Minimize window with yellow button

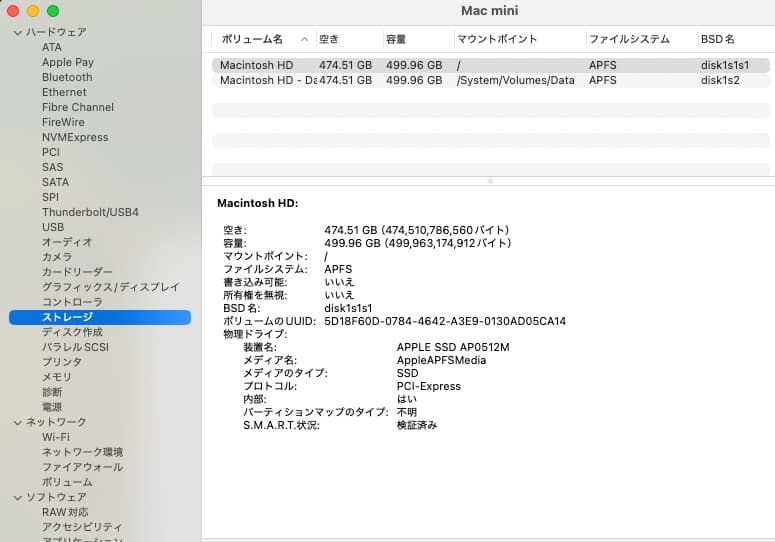pyautogui.click(x=33, y=11)
